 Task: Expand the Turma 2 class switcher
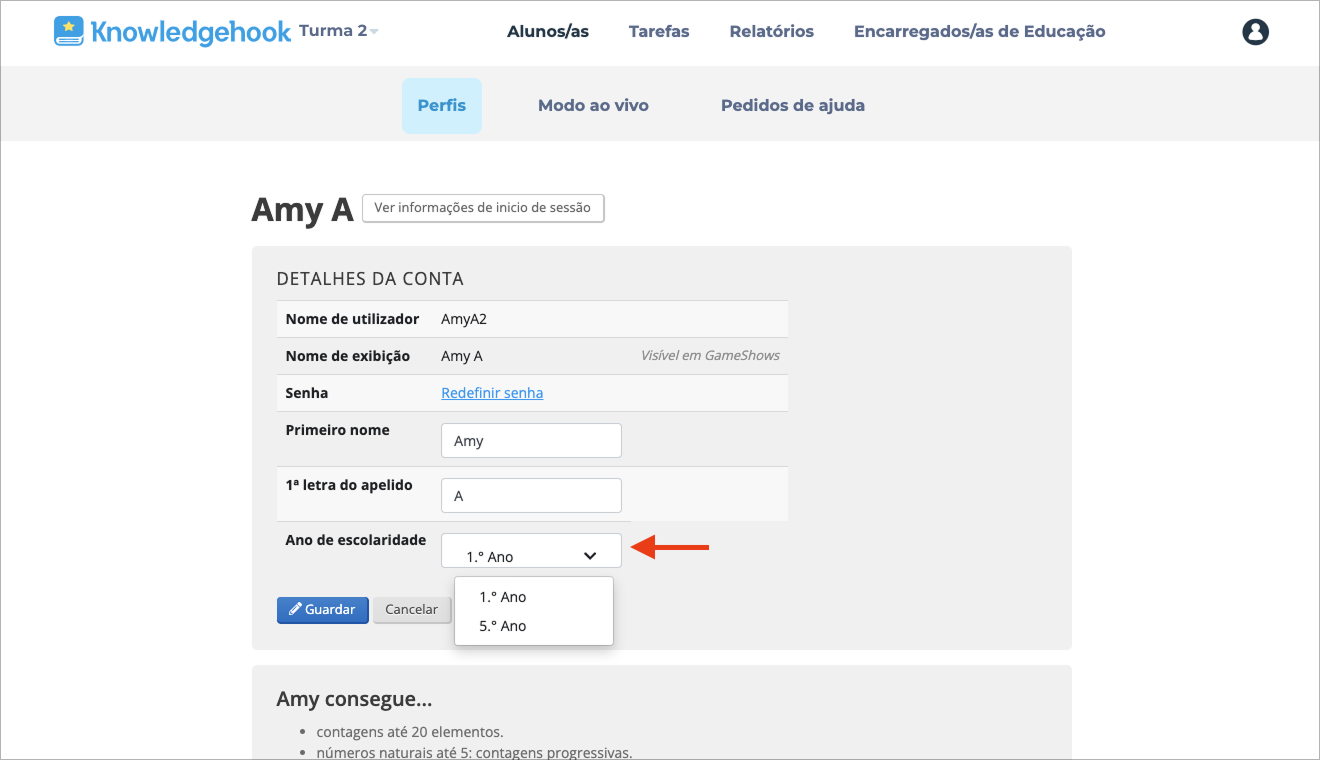[338, 31]
